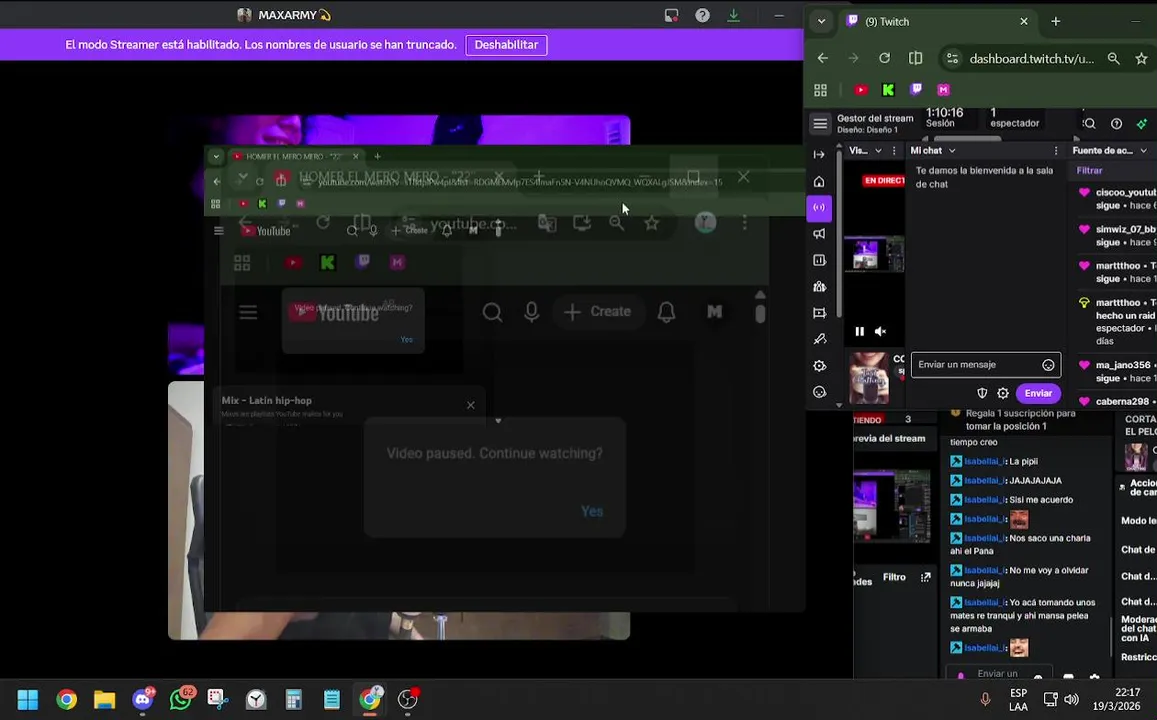Open the three-dot menu of Mi chat panel
The width and height of the screenshot is (1157, 720).
pyautogui.click(x=1056, y=150)
